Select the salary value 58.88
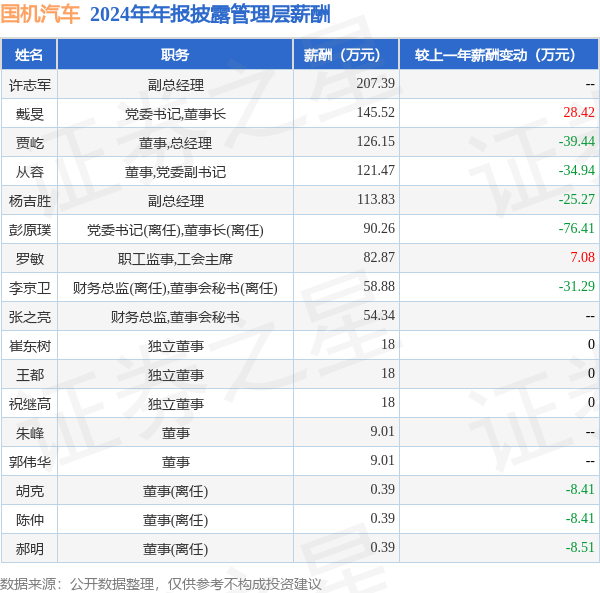The height and width of the screenshot is (593, 600). click(379, 287)
